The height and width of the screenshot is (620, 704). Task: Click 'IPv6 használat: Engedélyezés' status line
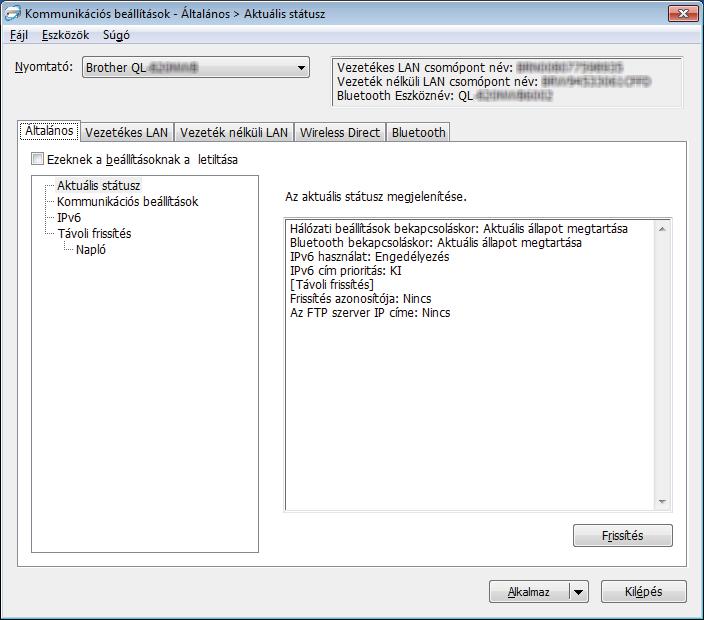pos(370,257)
